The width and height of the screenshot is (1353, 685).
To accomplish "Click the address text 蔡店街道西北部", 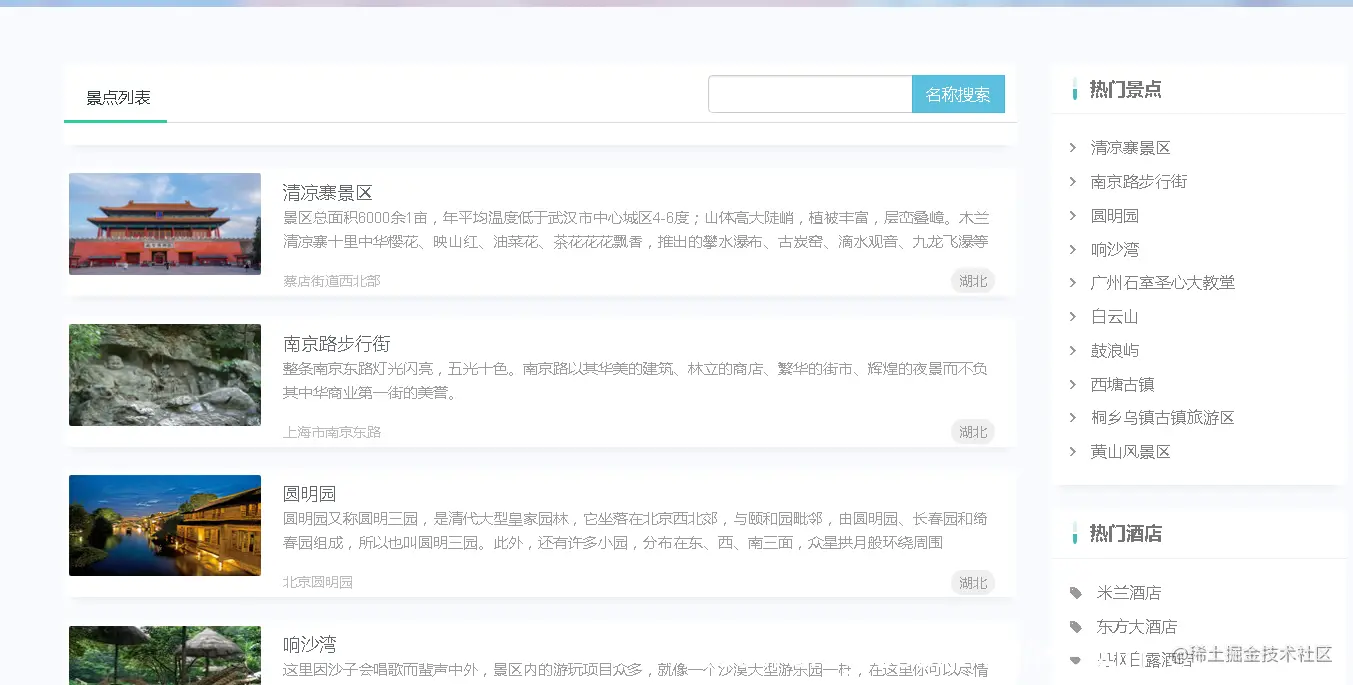I will click(x=332, y=281).
